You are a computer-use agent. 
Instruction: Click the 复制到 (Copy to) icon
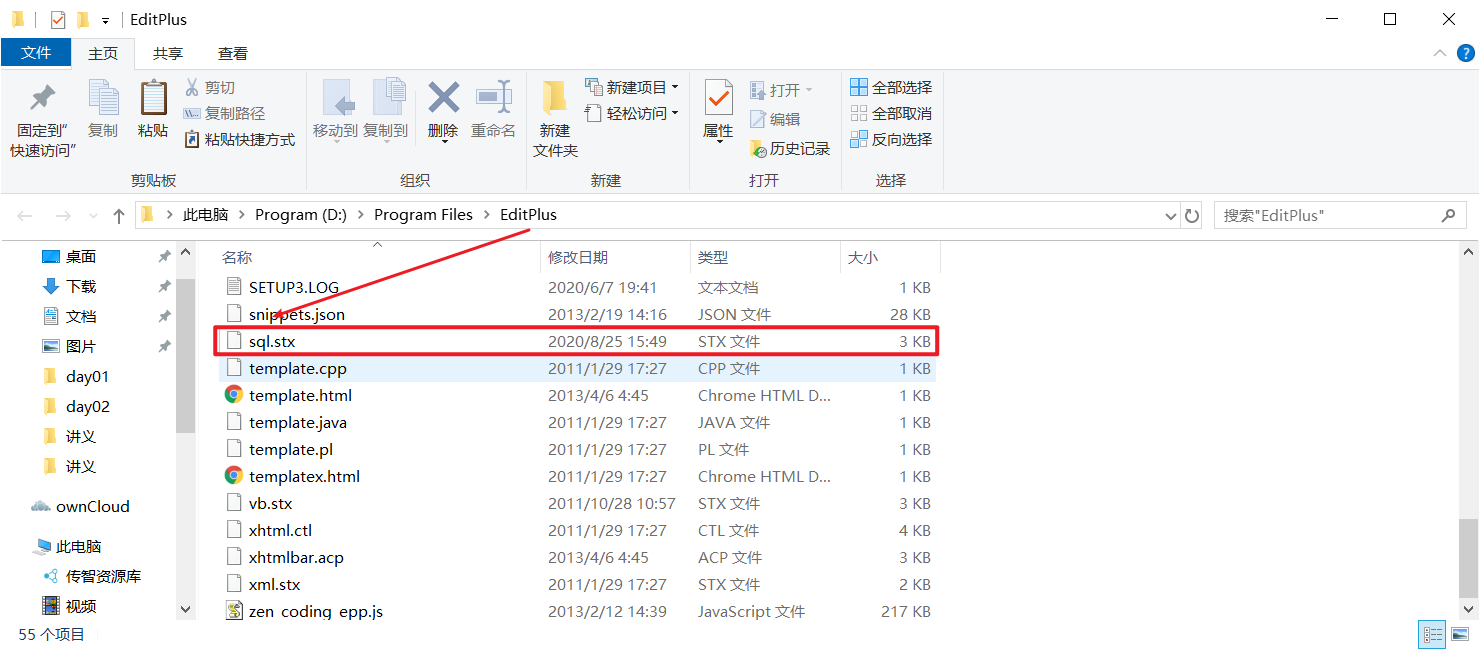click(x=387, y=98)
